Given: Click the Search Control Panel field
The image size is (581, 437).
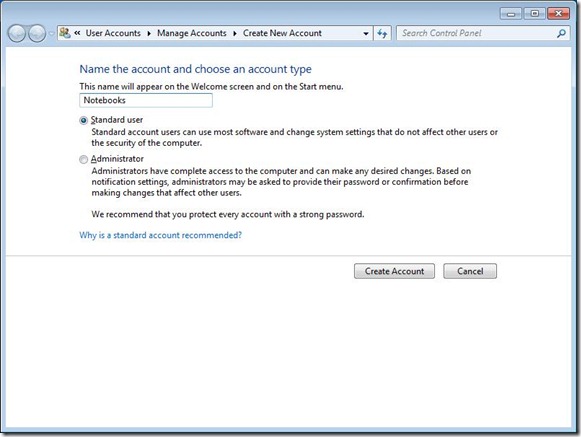Looking at the screenshot, I should click(478, 33).
